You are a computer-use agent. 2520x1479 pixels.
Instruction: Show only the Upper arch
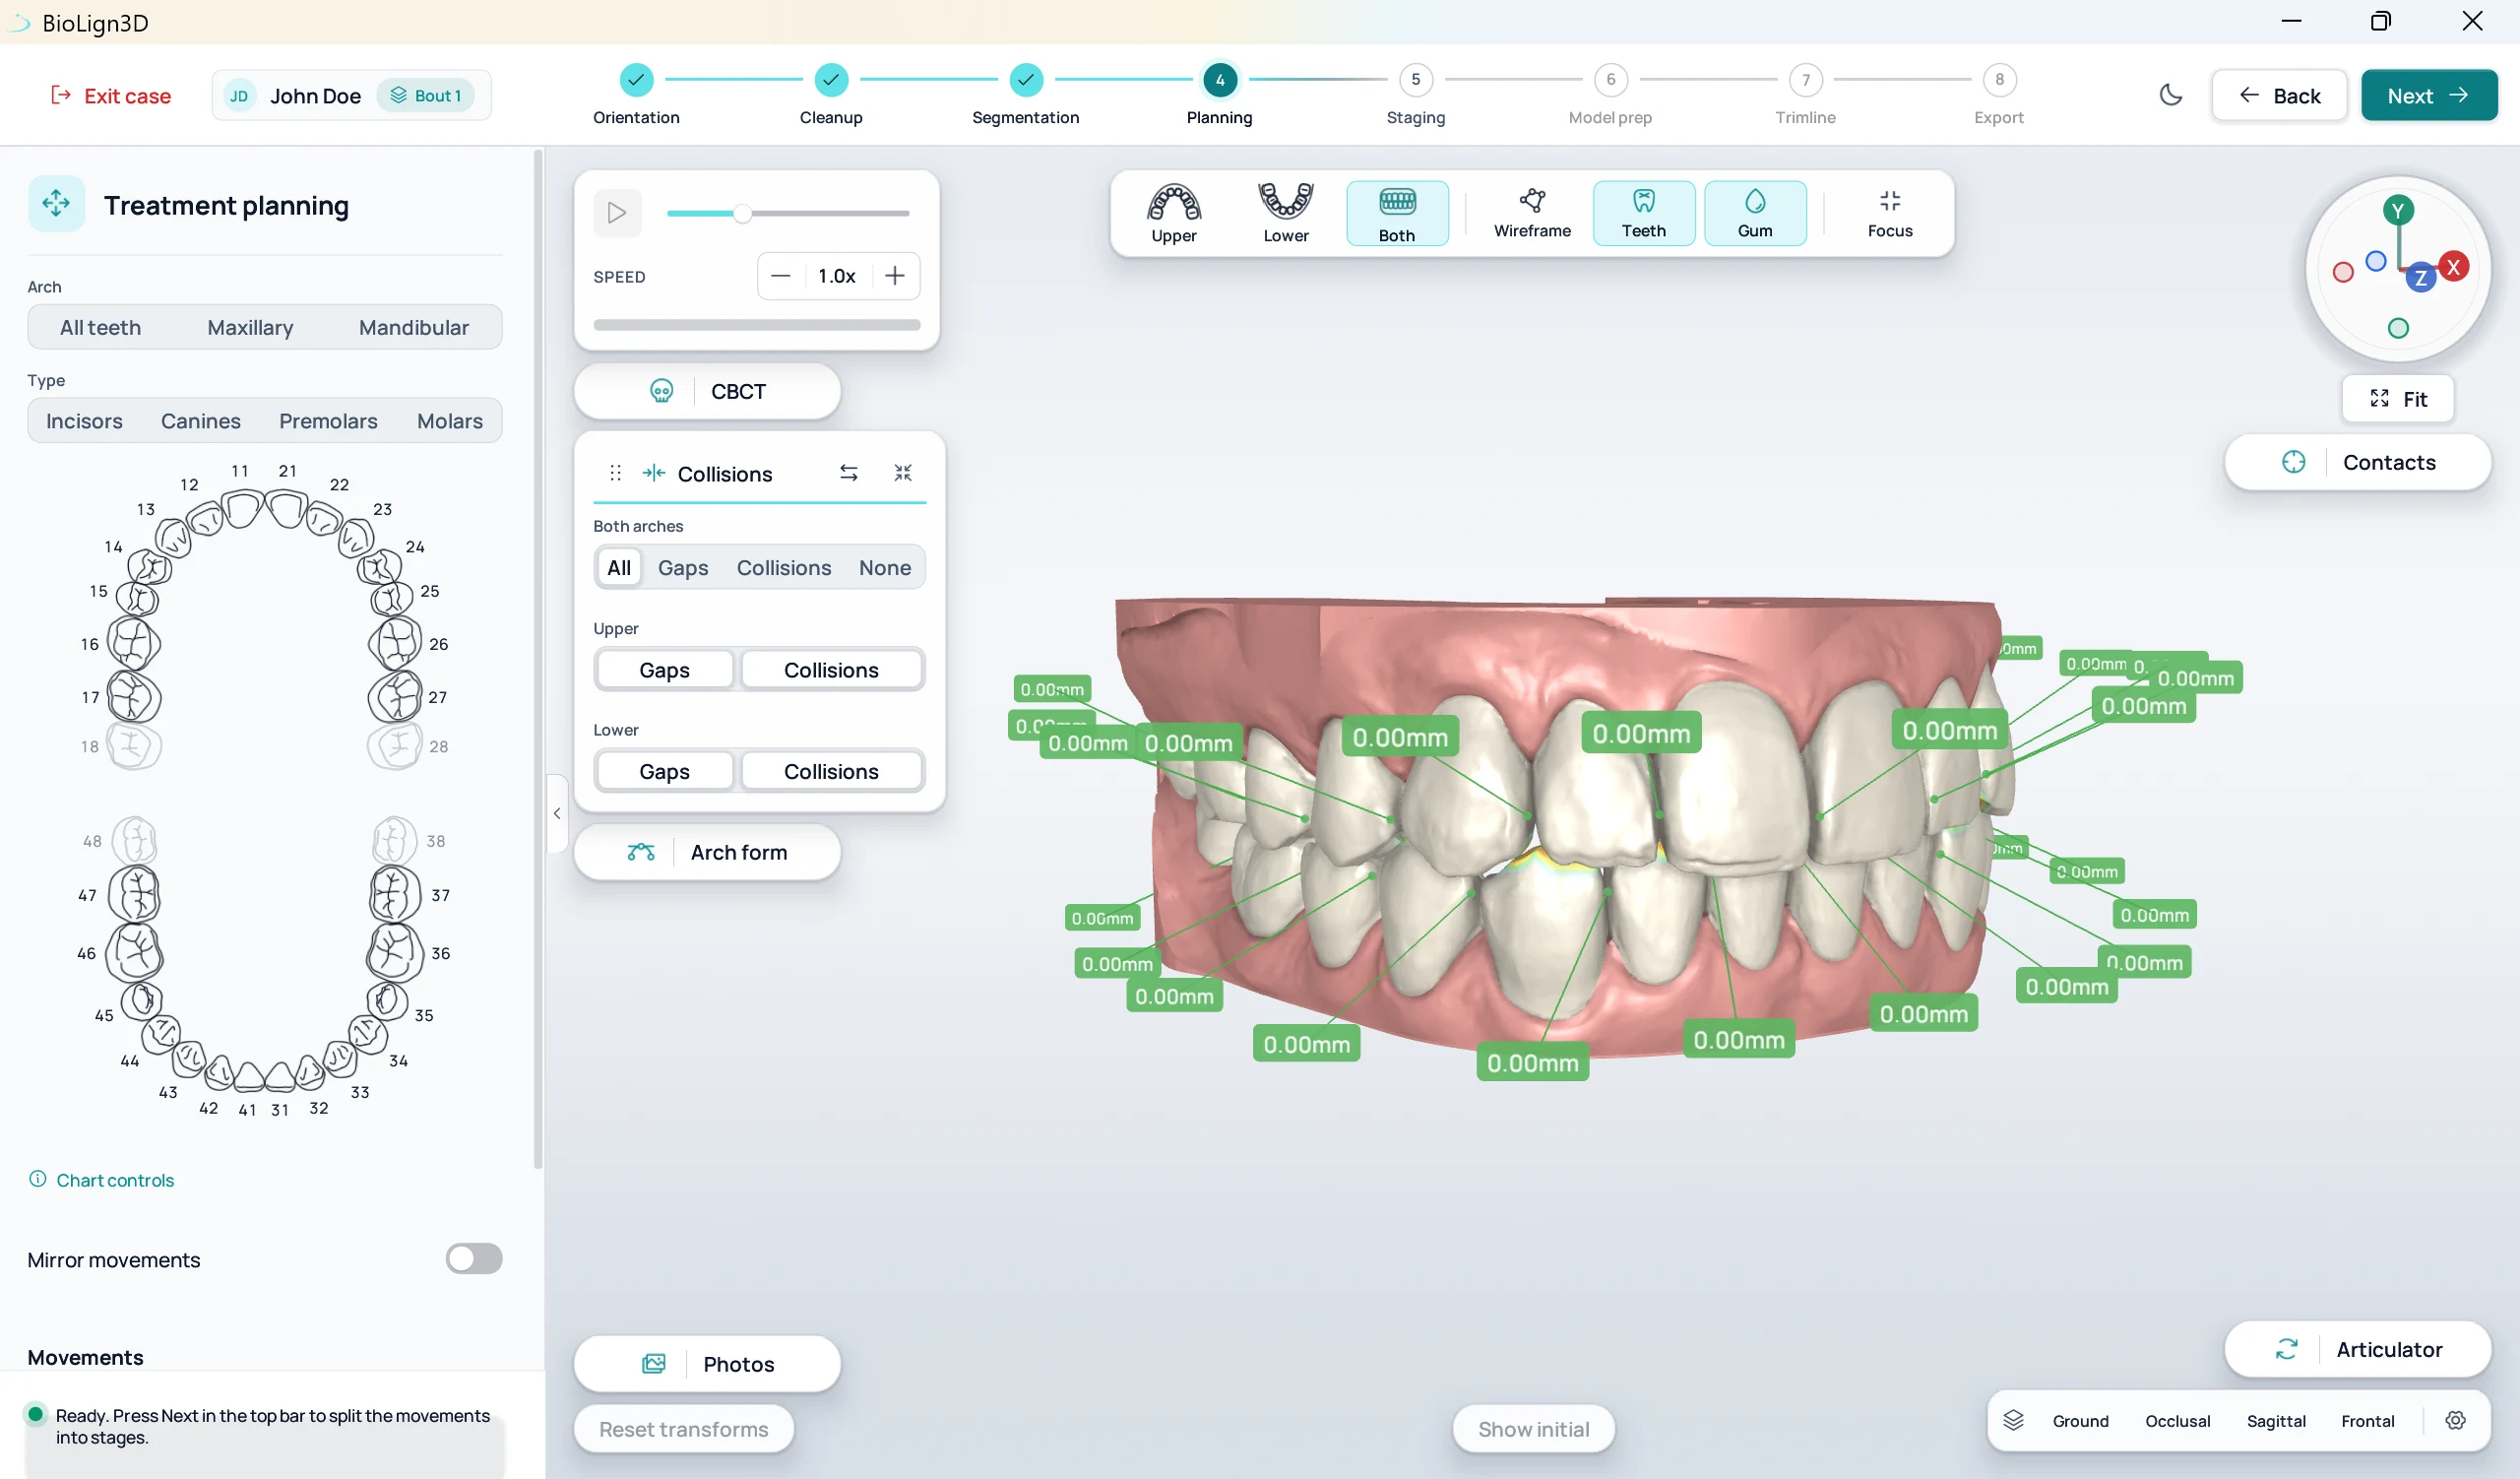tap(1173, 213)
